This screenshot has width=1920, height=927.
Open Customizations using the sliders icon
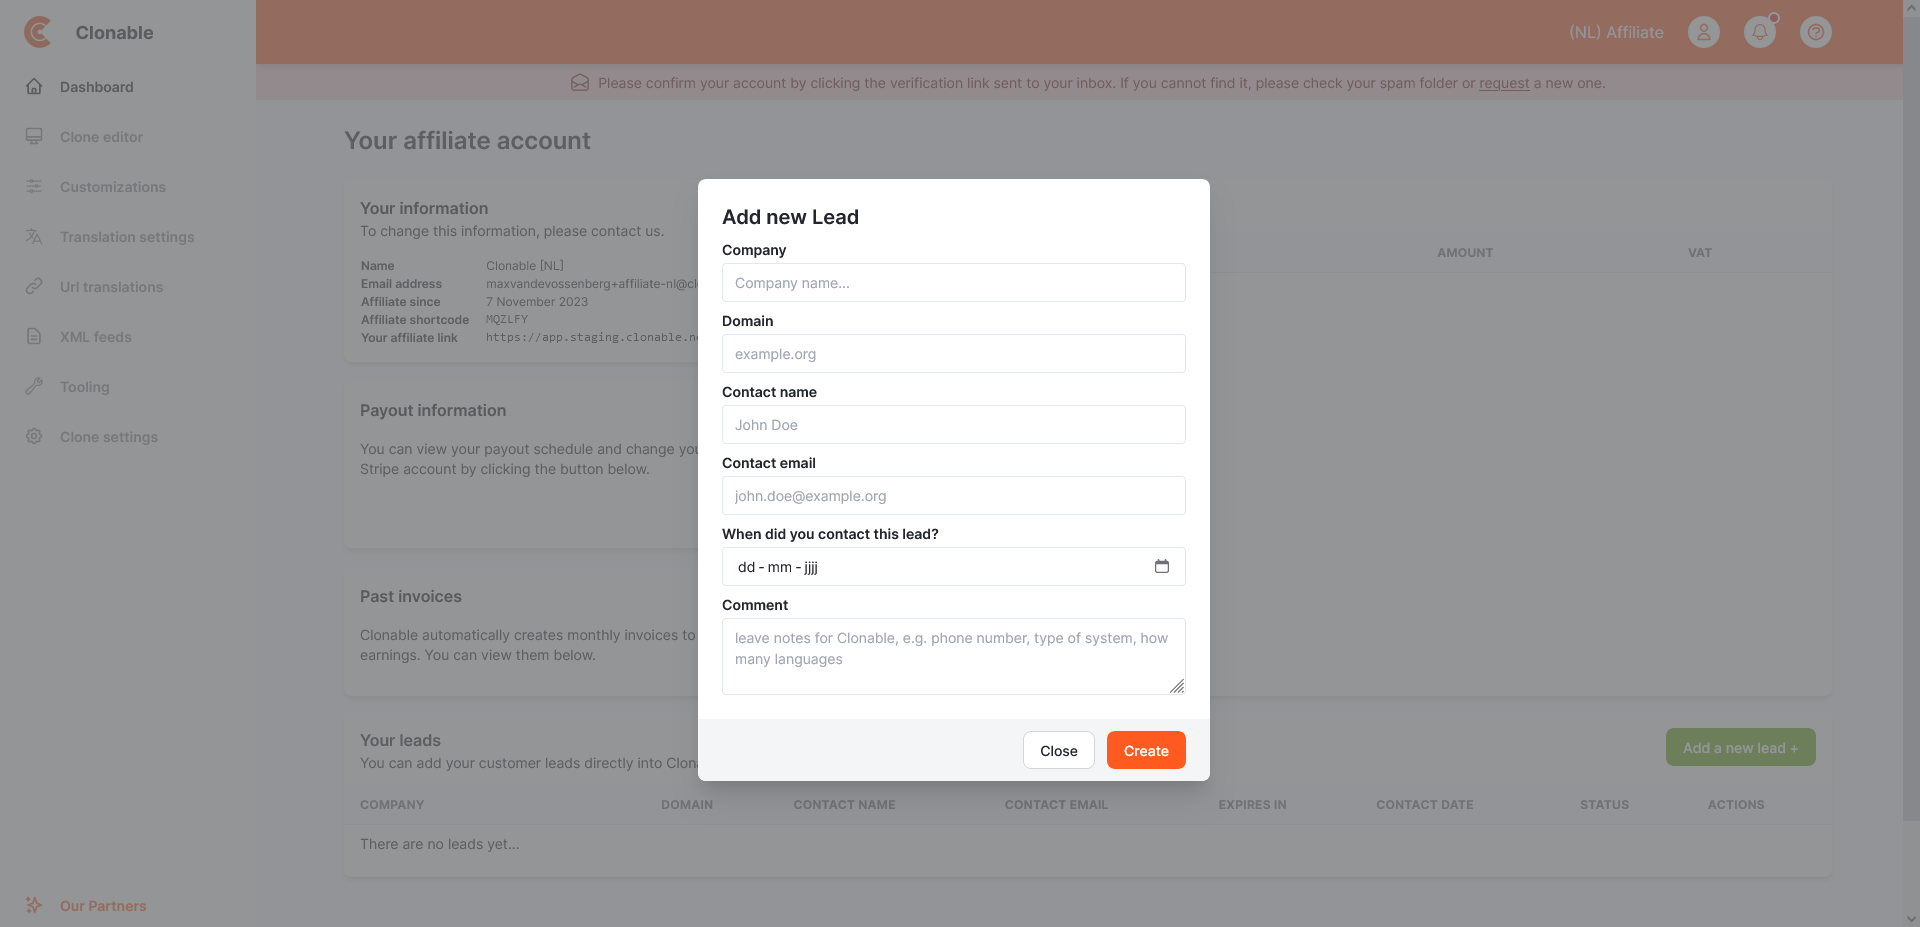pos(34,187)
